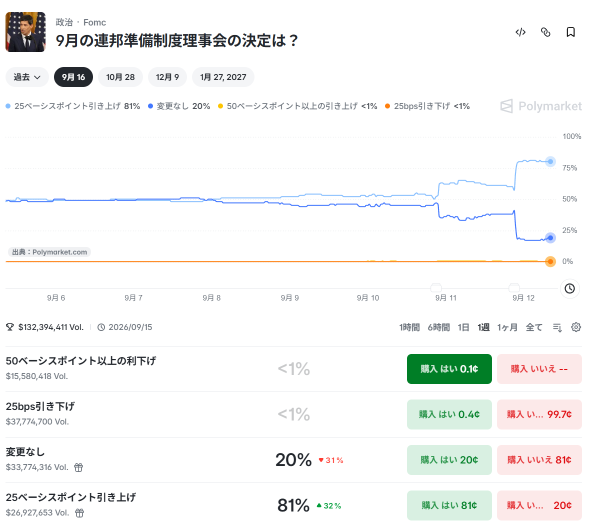Click the 政治 category link
The image size is (590, 521).
coord(64,23)
